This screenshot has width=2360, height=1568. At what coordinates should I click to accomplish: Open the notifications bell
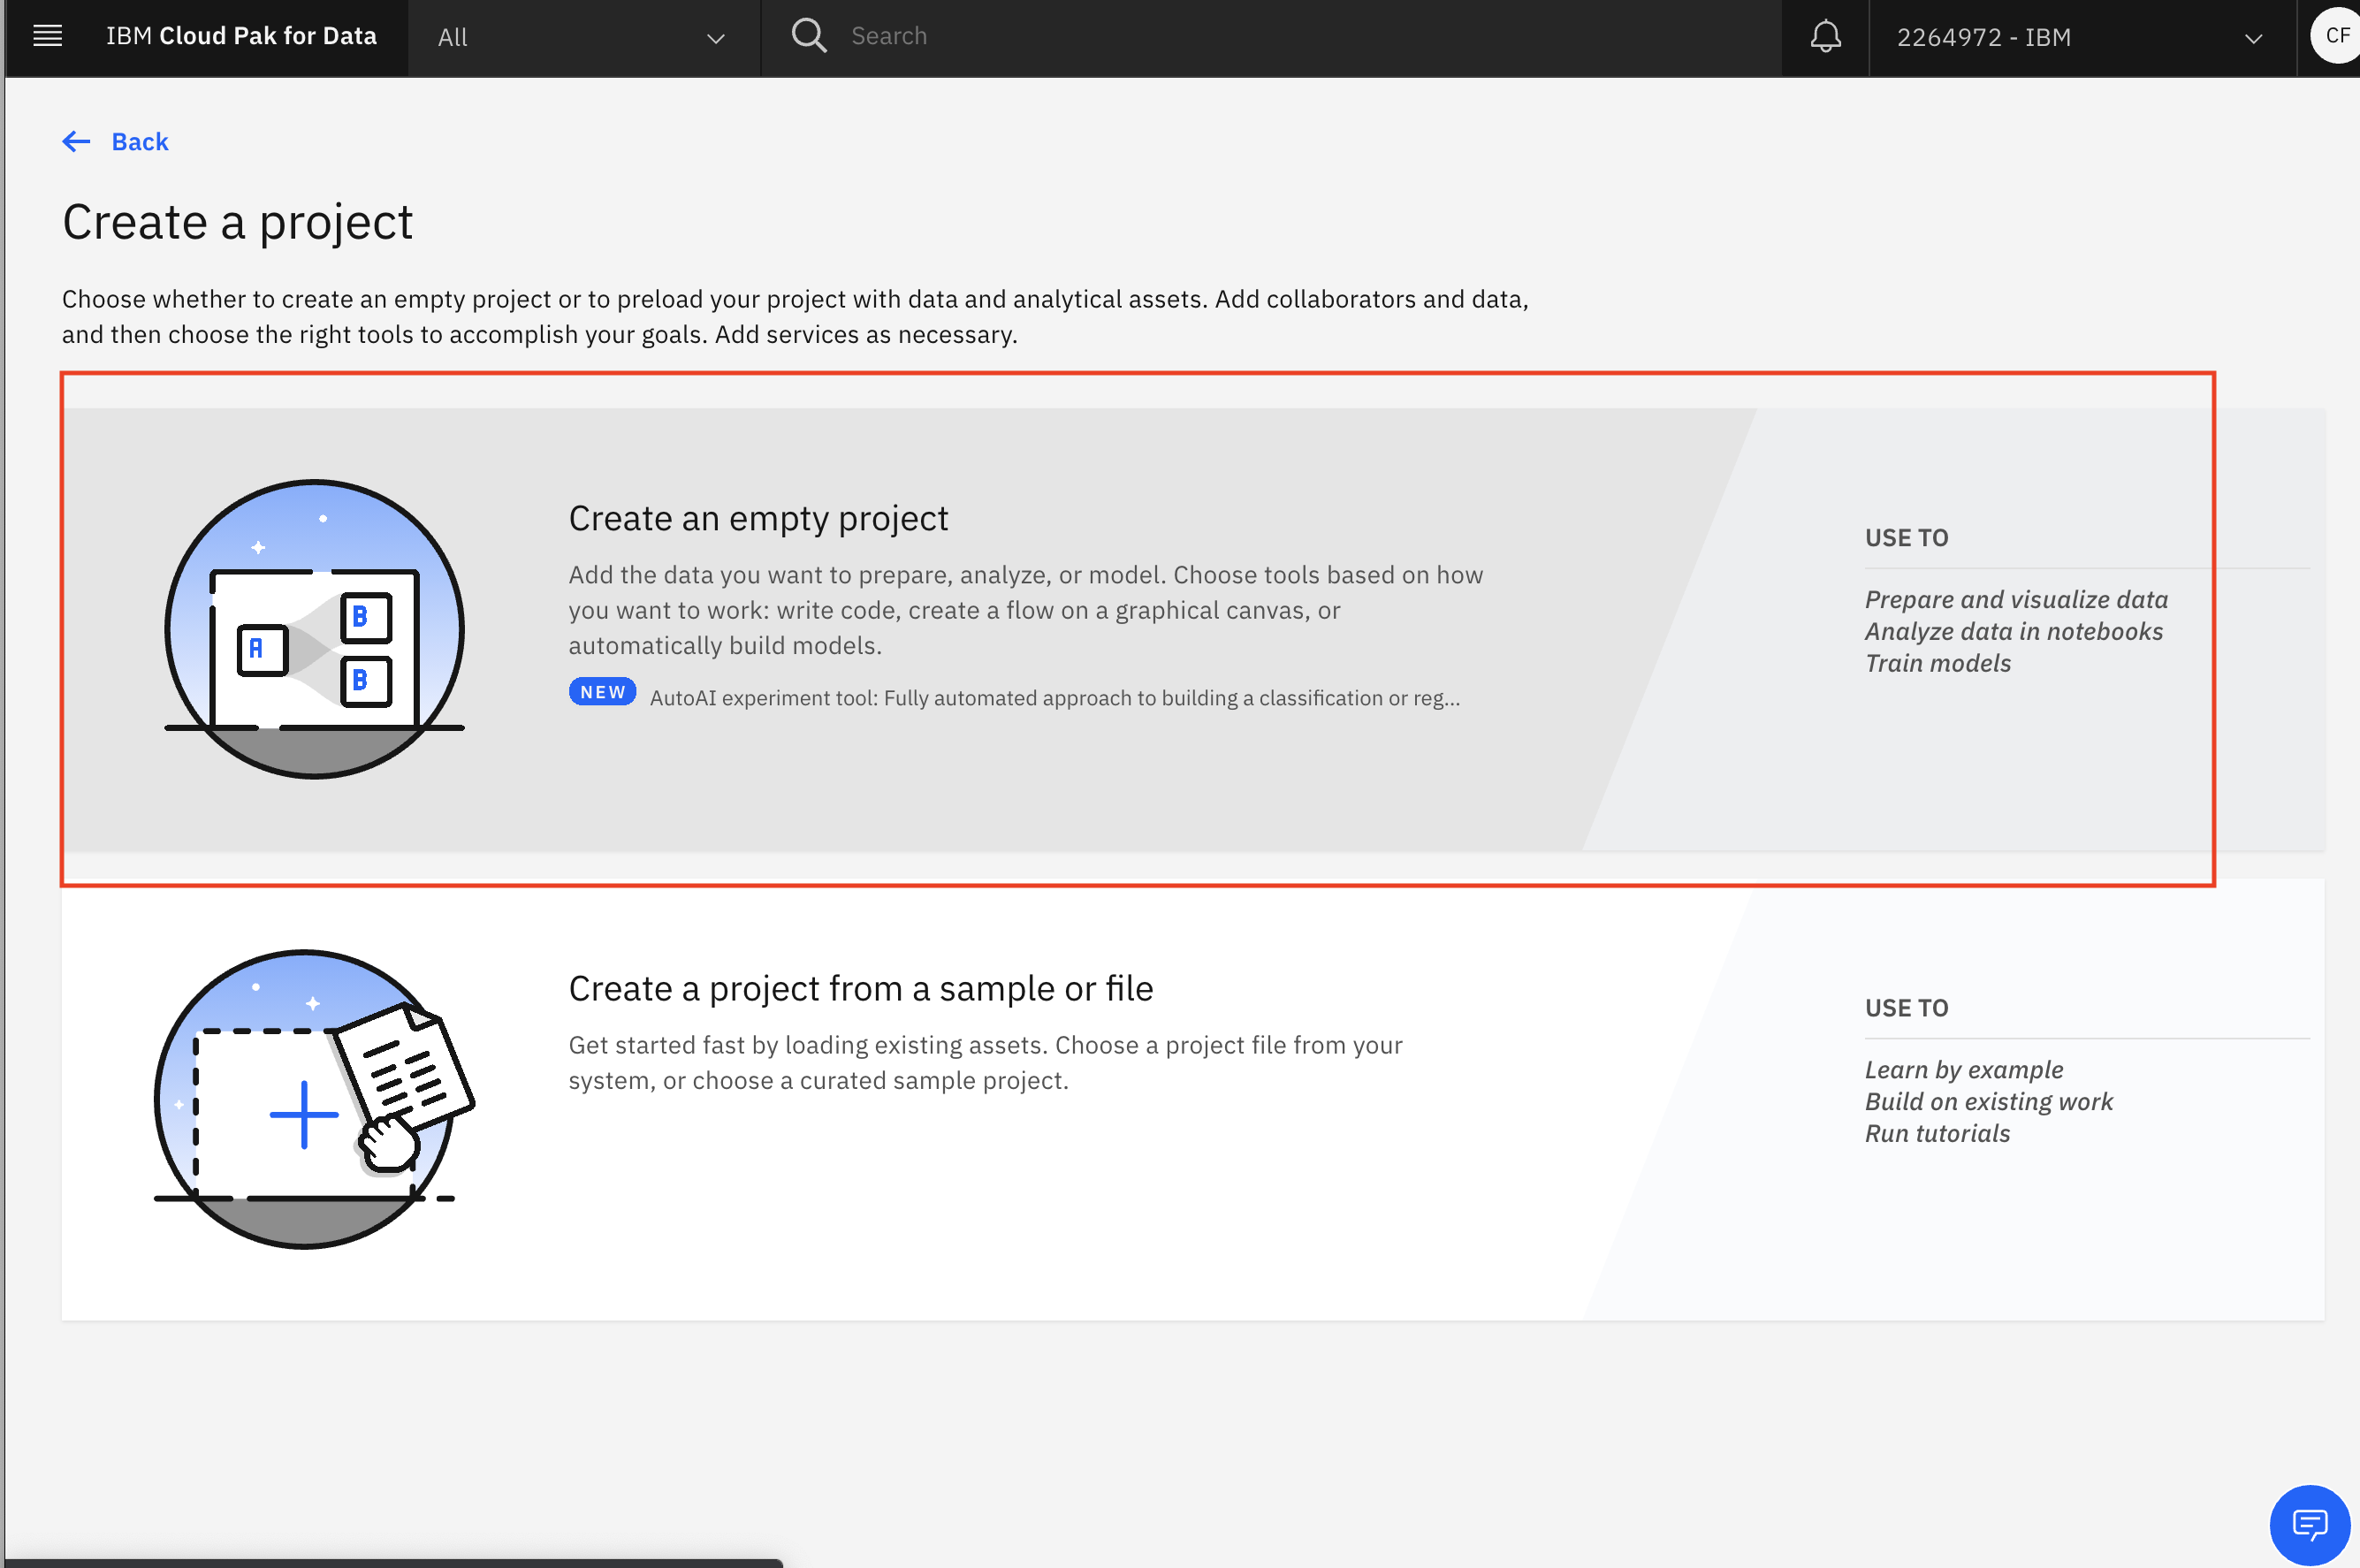pos(1825,37)
